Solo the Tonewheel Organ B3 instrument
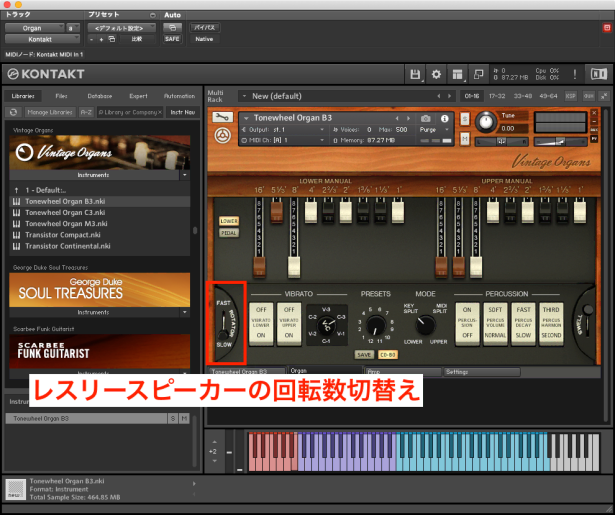Image resolution: width=615 pixels, height=515 pixels. click(x=464, y=119)
